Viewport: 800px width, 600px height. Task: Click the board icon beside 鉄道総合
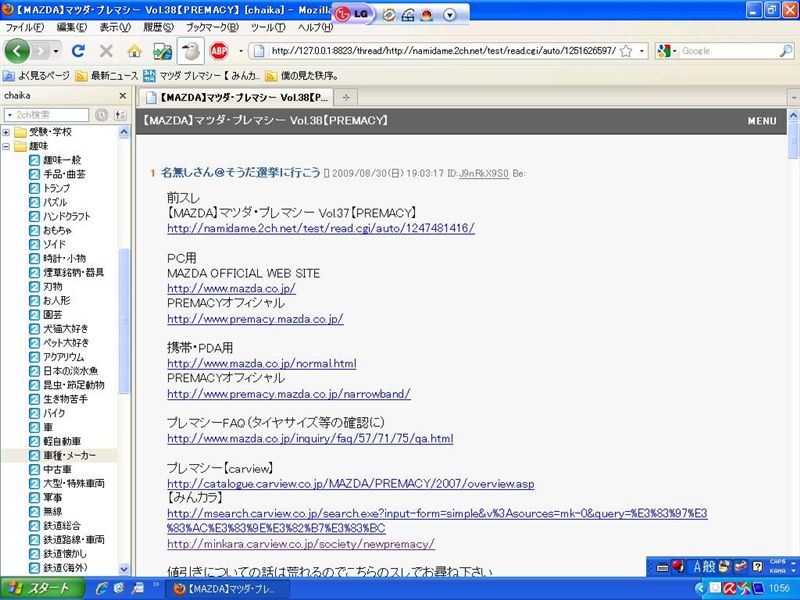tap(34, 526)
